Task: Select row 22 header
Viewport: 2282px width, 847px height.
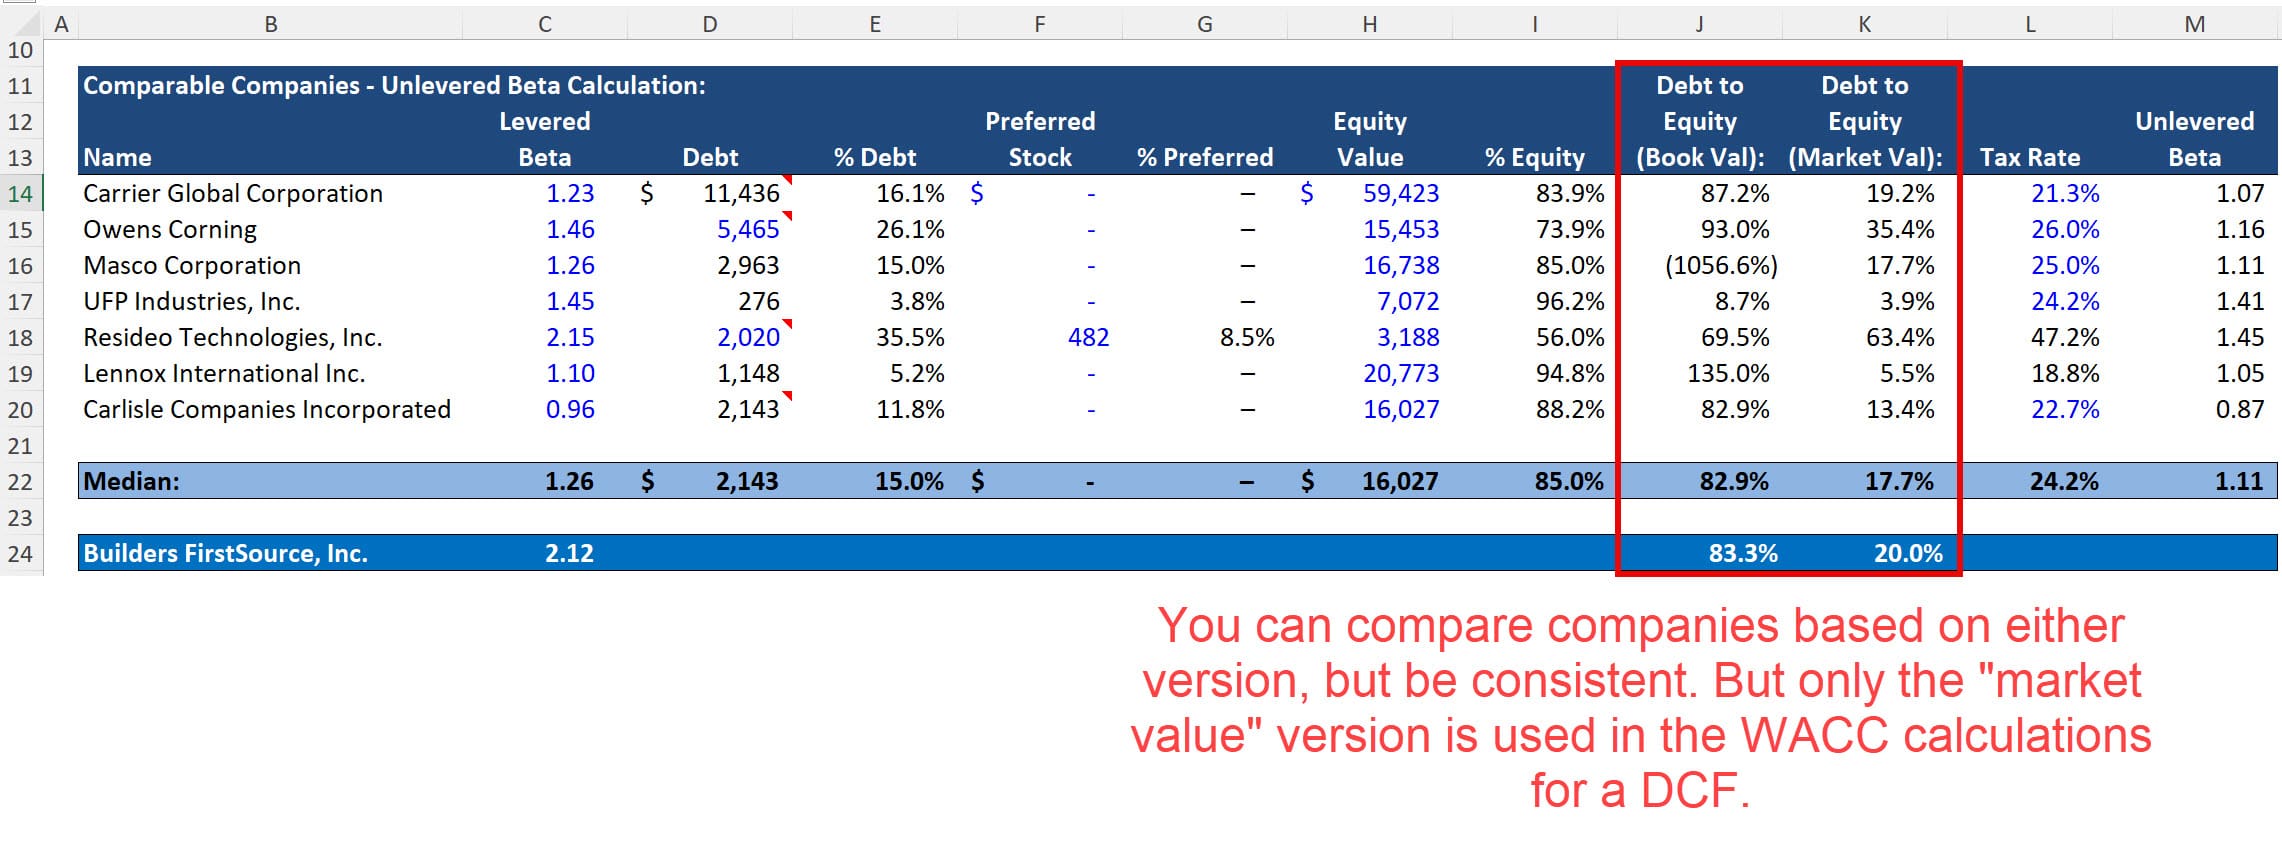Action: [21, 481]
